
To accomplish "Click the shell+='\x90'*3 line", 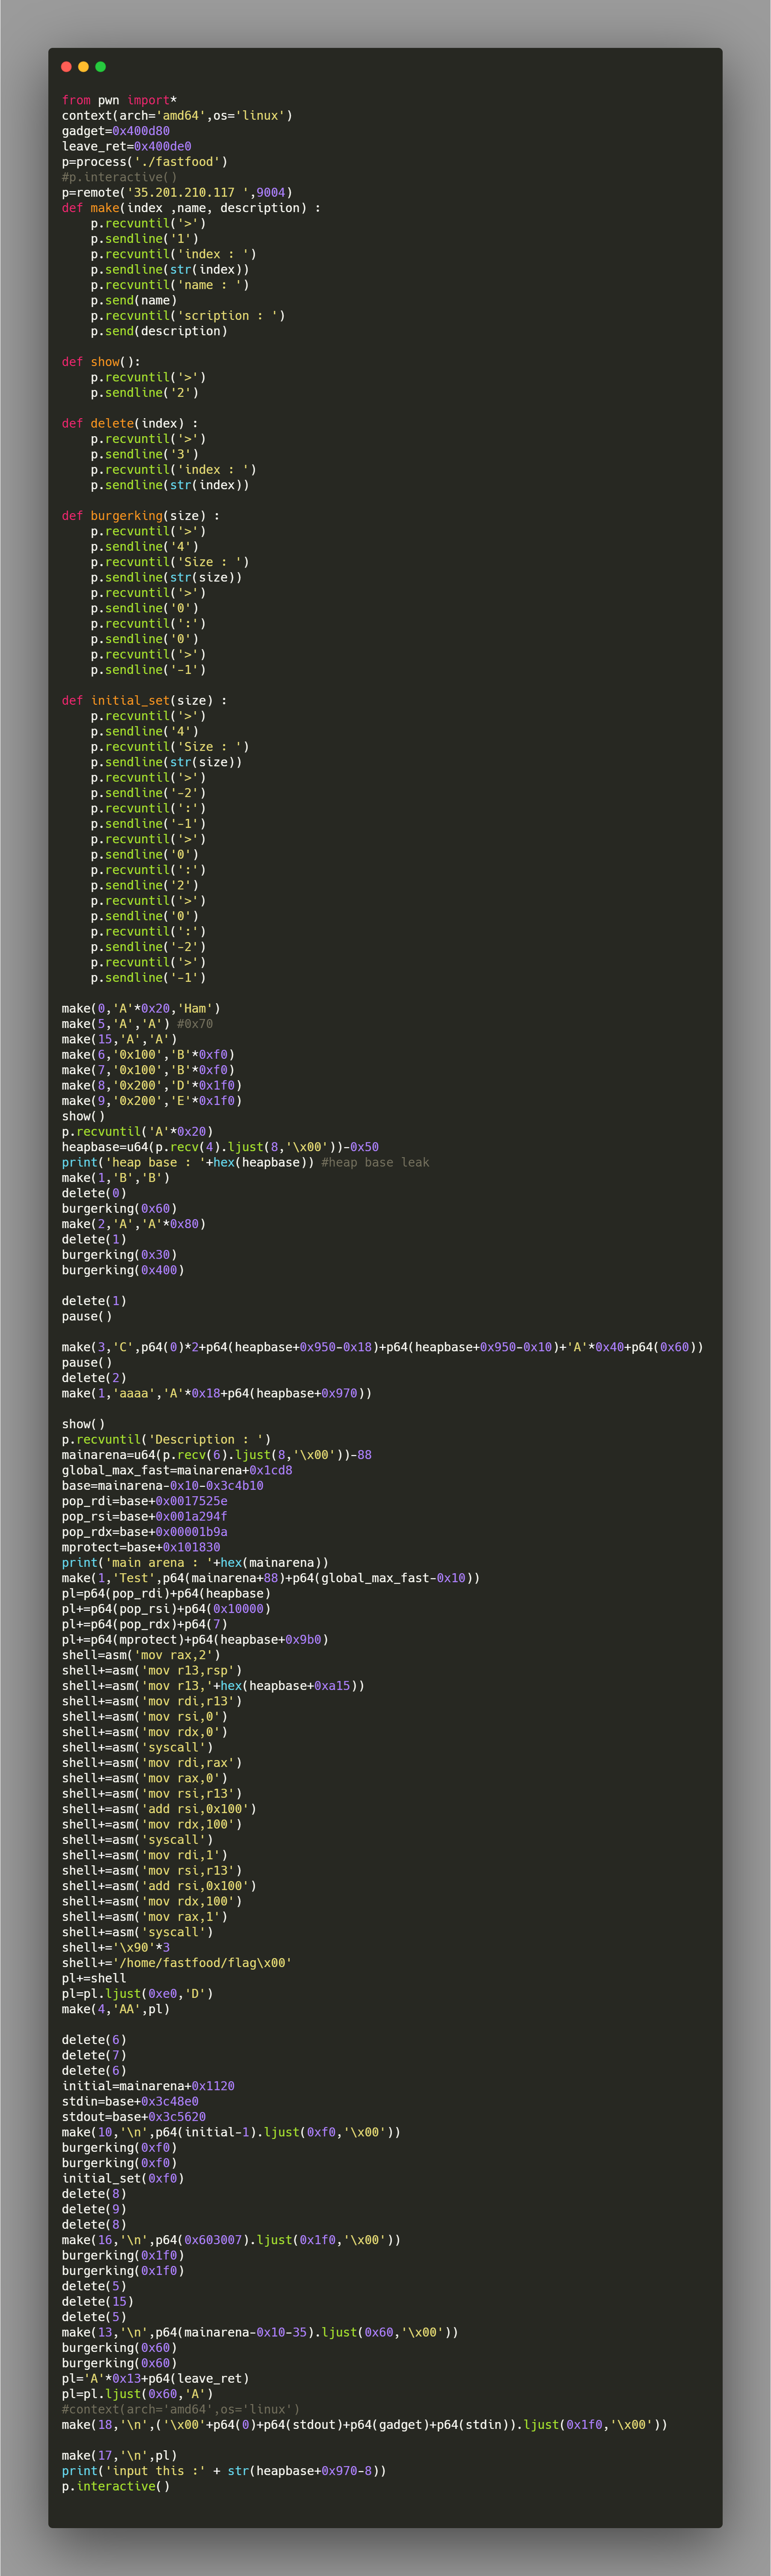I will click(116, 1947).
